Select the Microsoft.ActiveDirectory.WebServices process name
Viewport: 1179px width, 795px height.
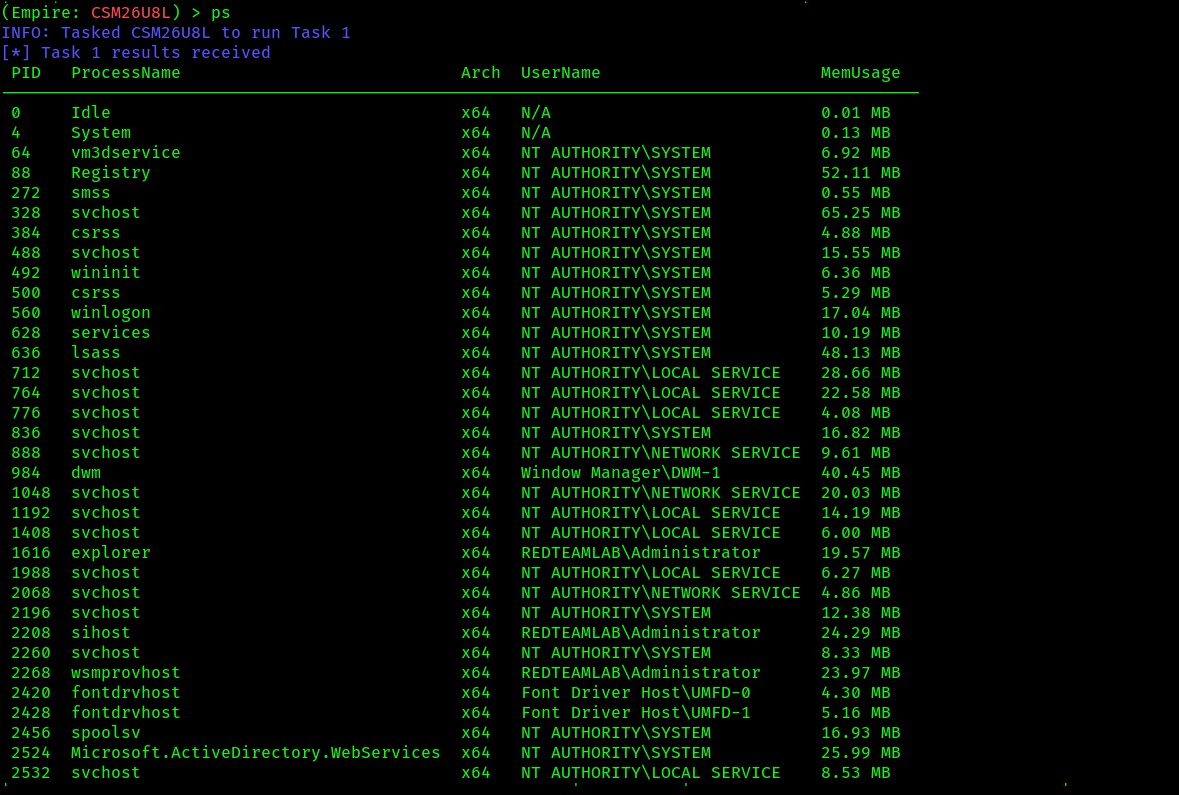[x=256, y=753]
